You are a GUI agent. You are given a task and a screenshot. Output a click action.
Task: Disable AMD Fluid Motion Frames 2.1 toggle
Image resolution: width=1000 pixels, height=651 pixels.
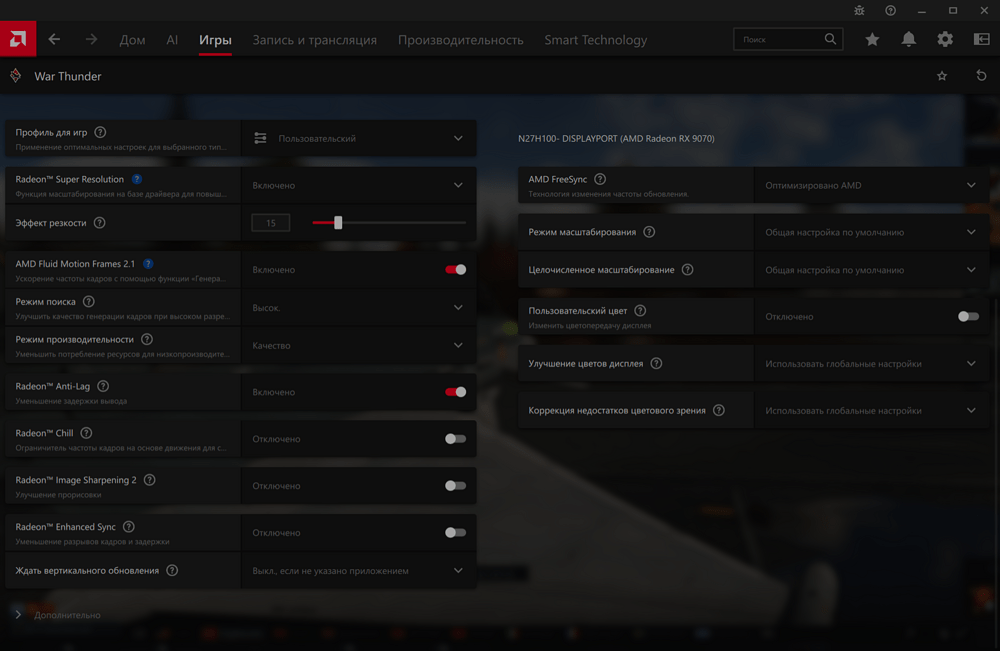[455, 270]
